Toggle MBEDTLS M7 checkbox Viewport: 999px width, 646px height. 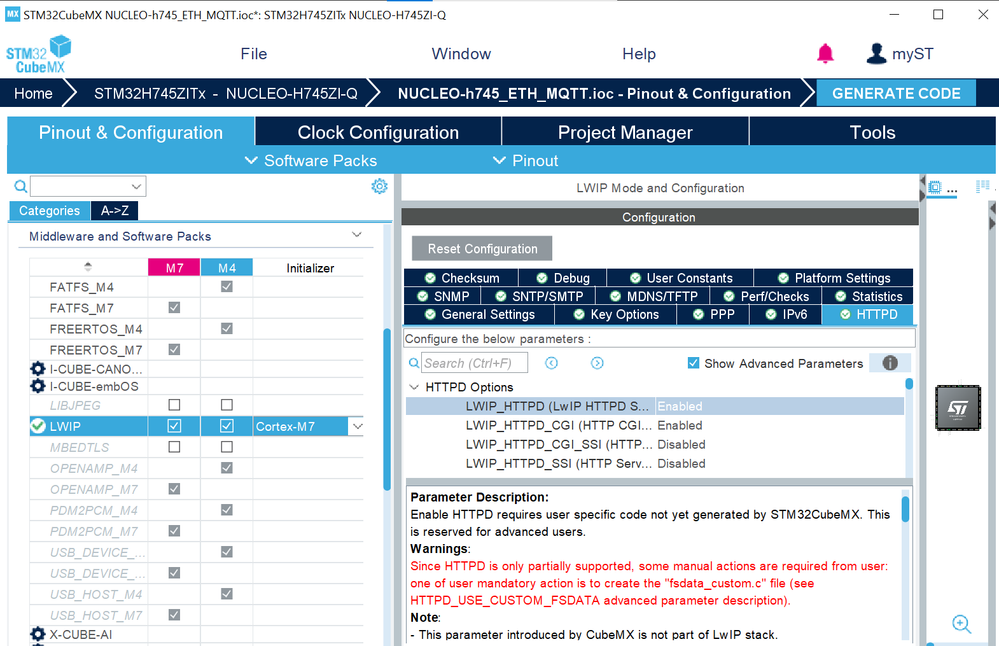174,447
